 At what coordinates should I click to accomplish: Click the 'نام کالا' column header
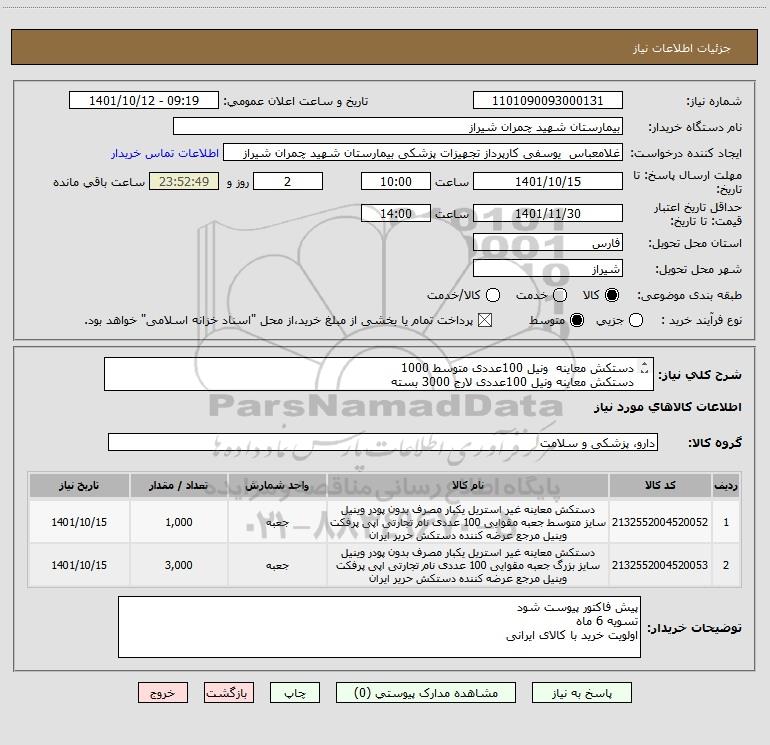pos(468,485)
